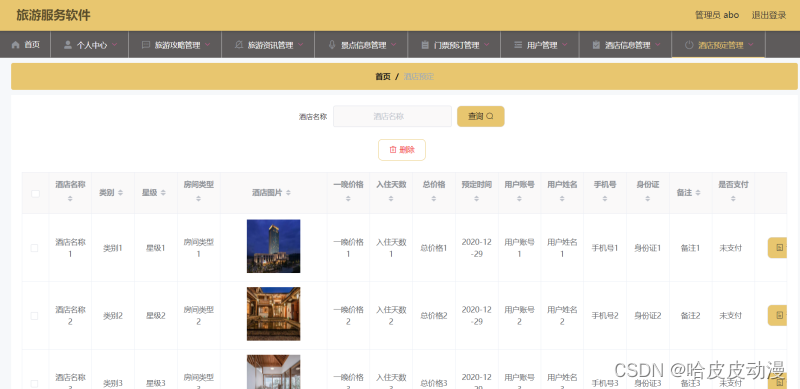Click the 首页 breadcrumb link
The image size is (800, 389).
pyautogui.click(x=383, y=77)
